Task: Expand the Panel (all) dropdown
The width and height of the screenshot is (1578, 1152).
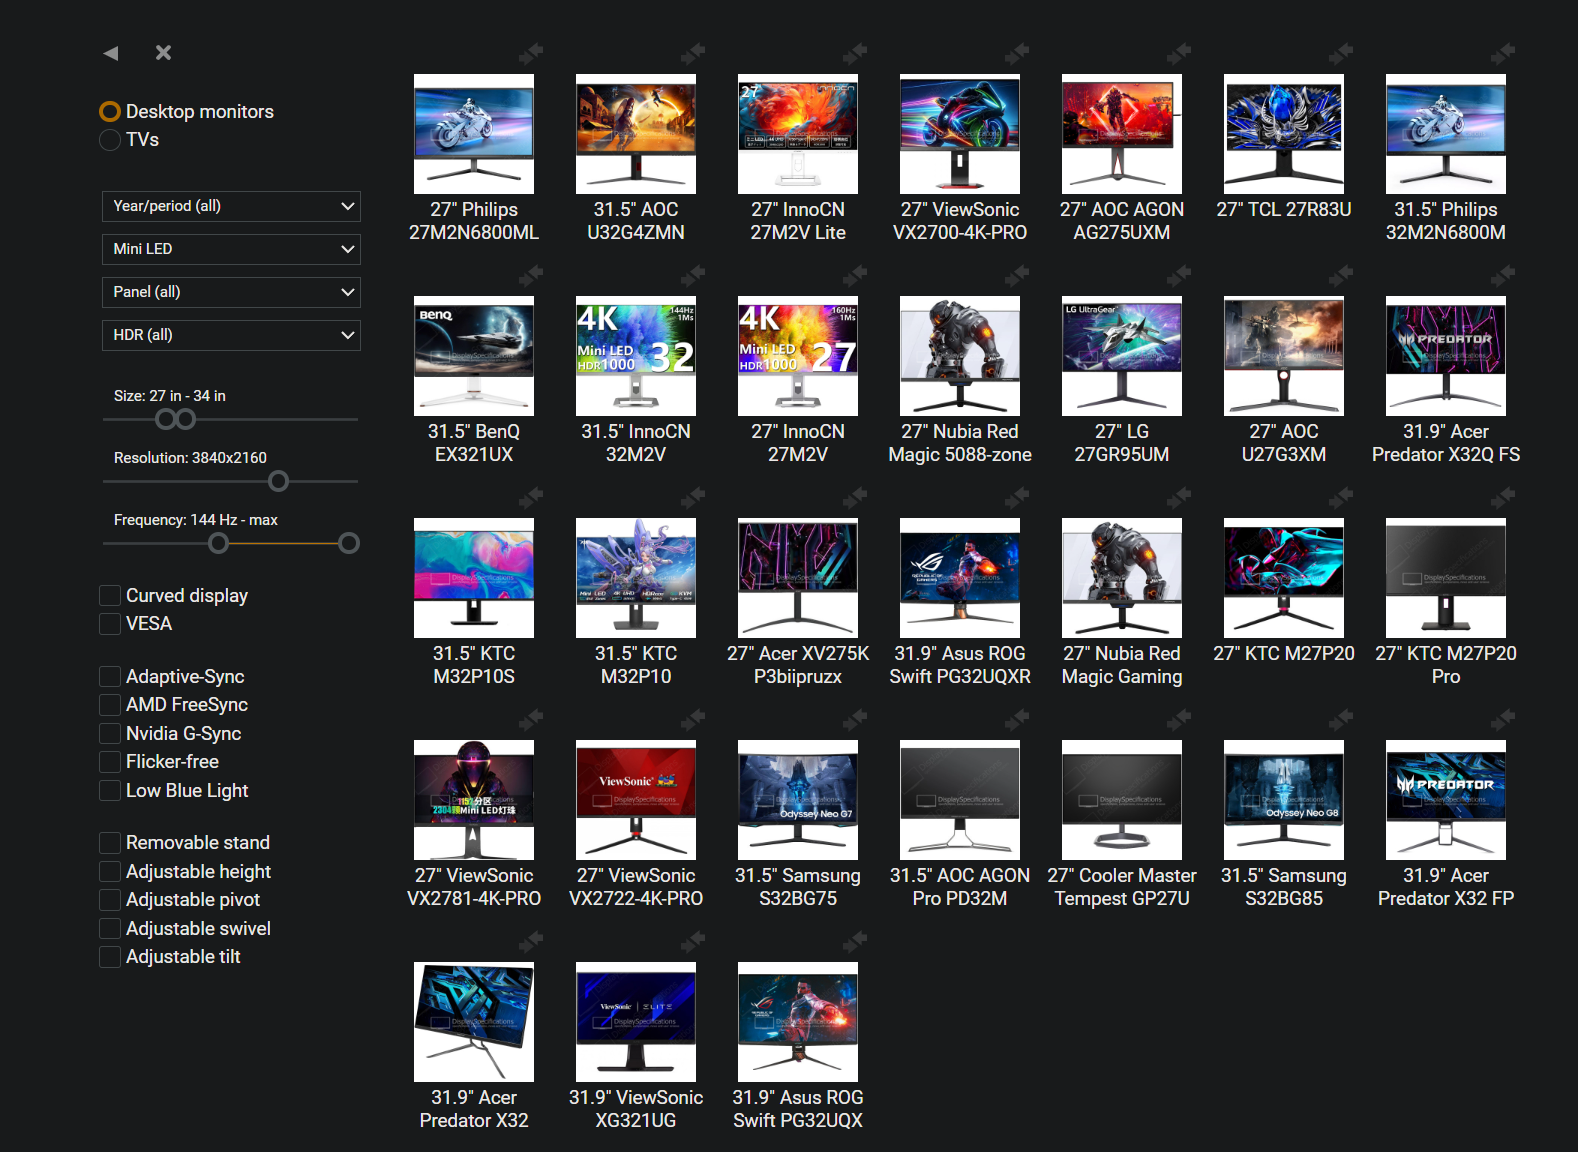Action: point(231,292)
